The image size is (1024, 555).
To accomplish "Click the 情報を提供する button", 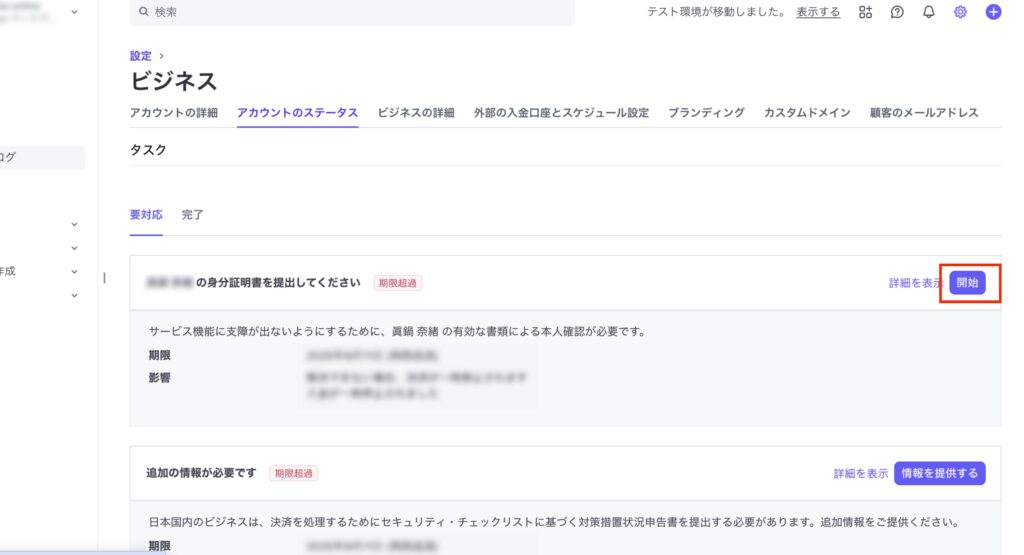I will (940, 473).
